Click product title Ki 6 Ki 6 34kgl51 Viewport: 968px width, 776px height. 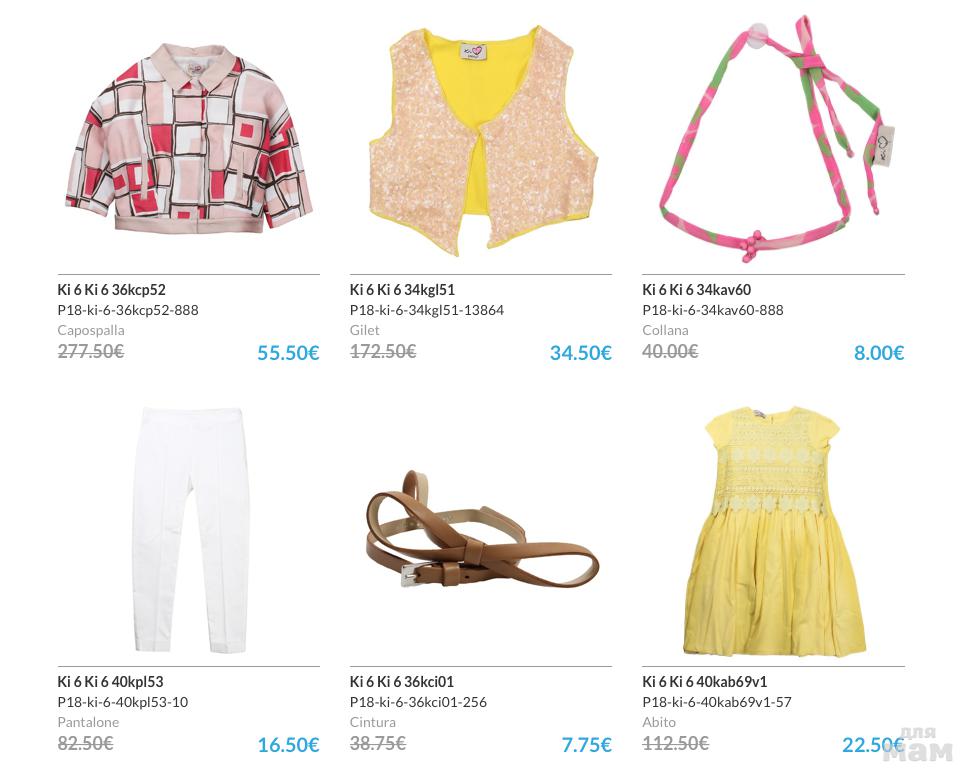coord(402,290)
